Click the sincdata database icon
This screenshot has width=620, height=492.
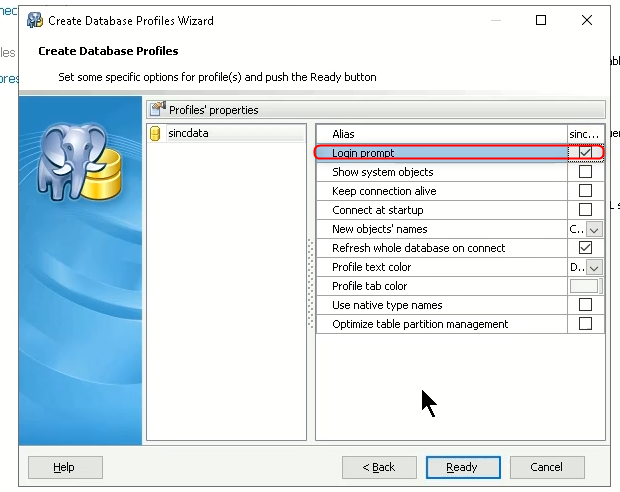155,133
